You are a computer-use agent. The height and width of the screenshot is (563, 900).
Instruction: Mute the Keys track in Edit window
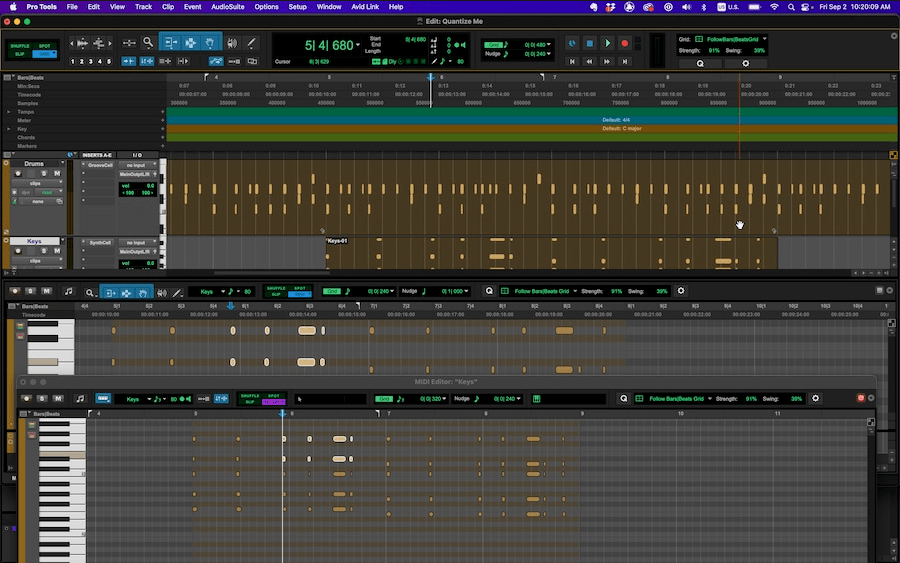(57, 251)
